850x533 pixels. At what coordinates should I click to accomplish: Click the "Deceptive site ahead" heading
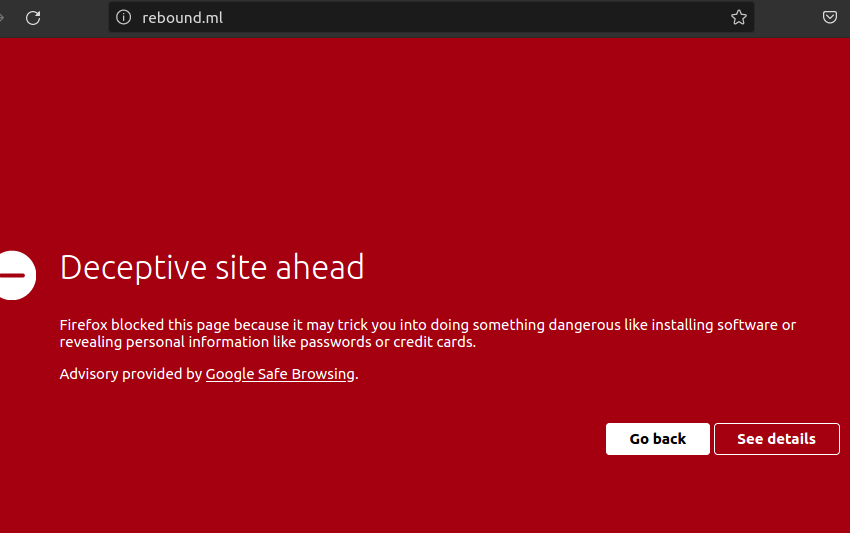[212, 267]
